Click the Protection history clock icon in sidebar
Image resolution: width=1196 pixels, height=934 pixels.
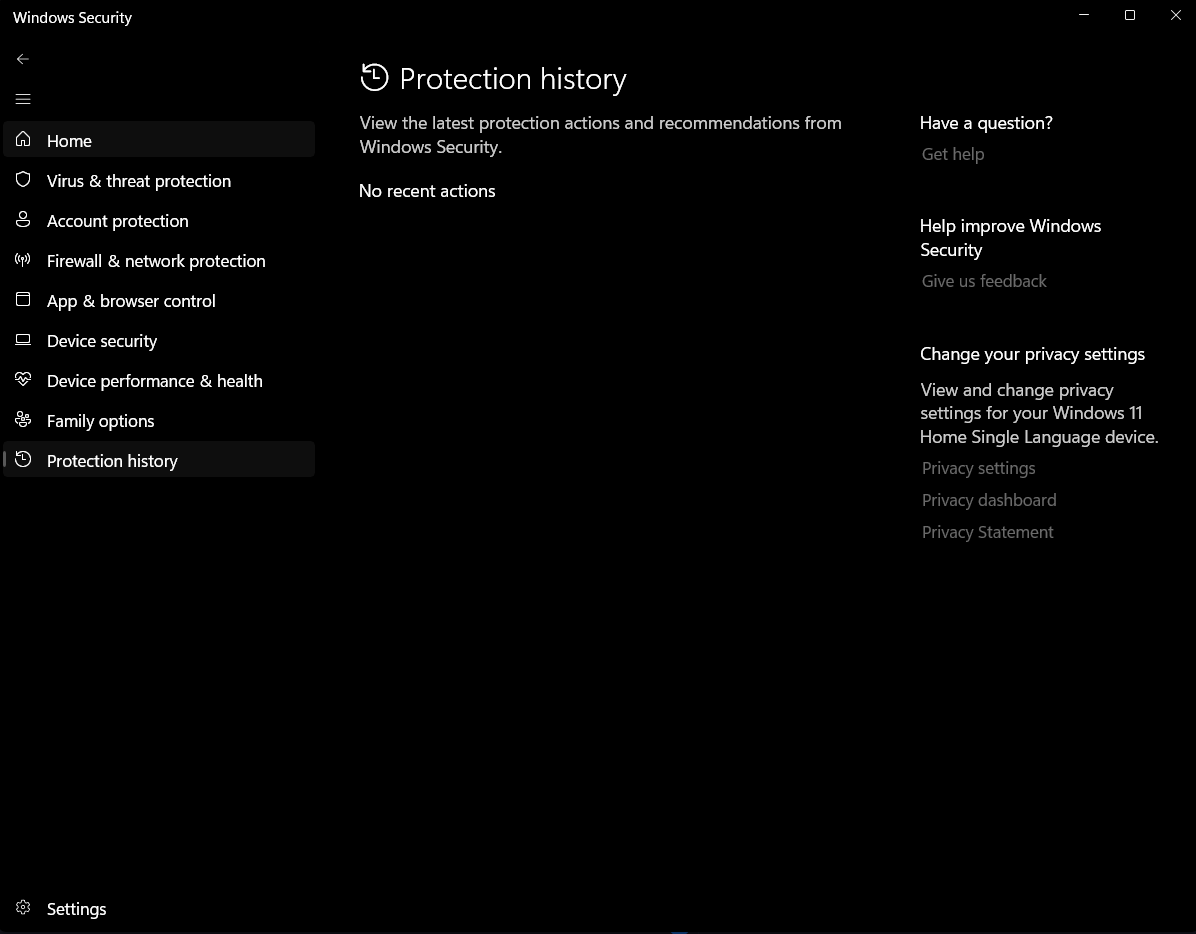(x=23, y=459)
